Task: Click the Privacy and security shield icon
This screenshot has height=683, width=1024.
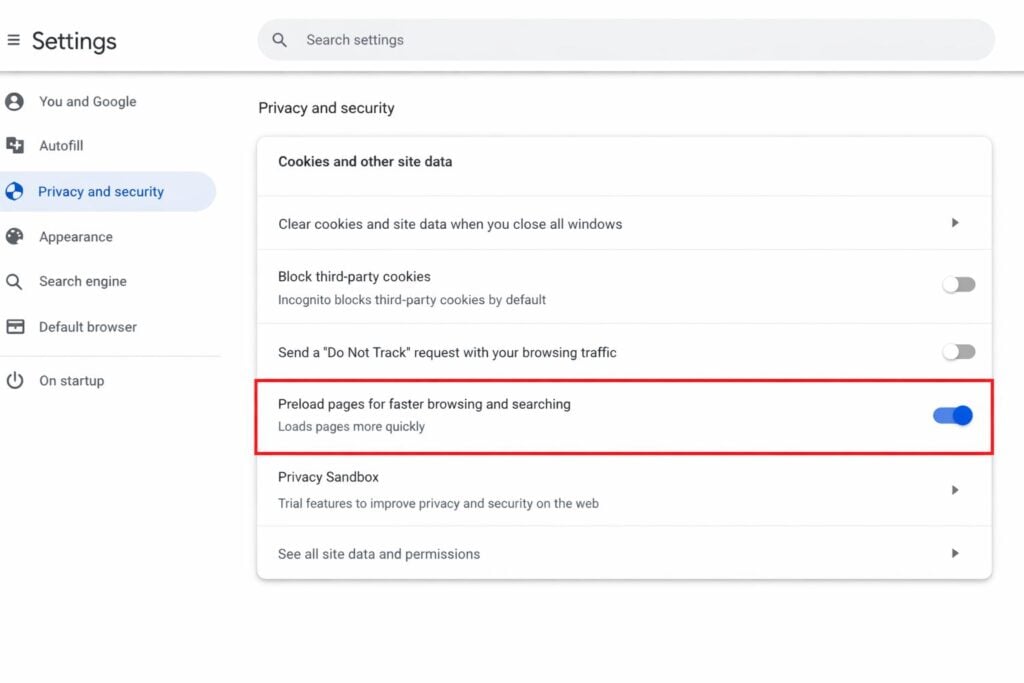Action: (x=15, y=191)
